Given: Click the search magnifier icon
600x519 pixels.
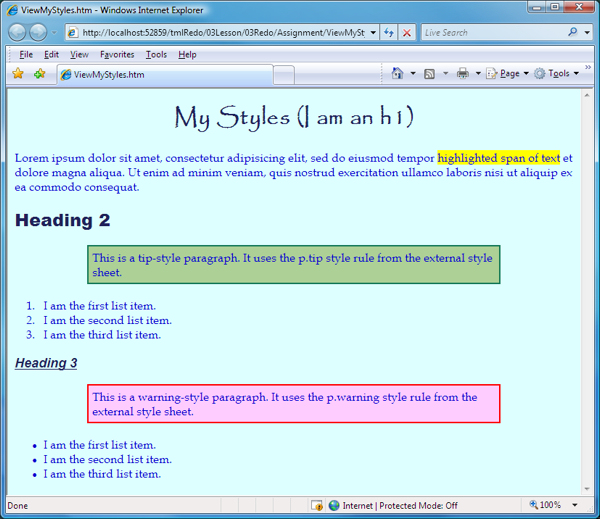Looking at the screenshot, I should 573,32.
